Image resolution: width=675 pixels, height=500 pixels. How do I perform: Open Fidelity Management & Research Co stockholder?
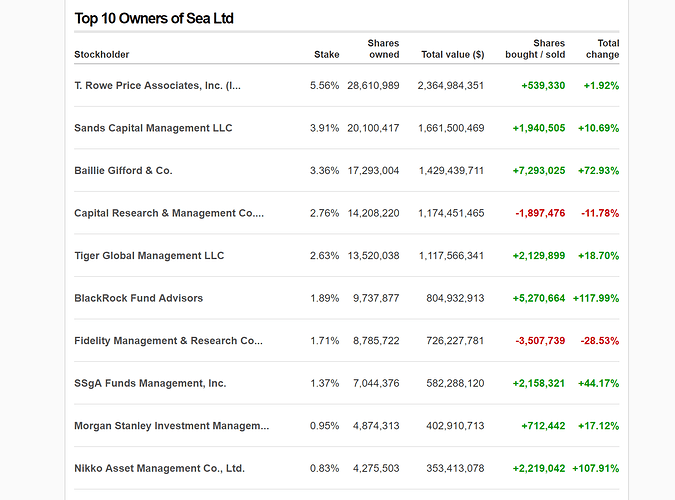[168, 341]
